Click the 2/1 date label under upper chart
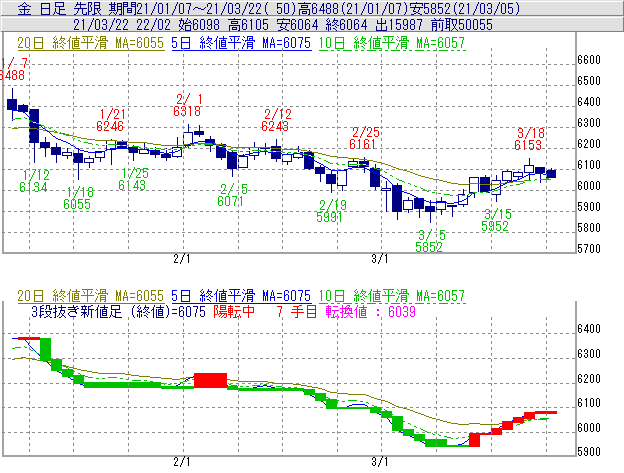 point(182,259)
